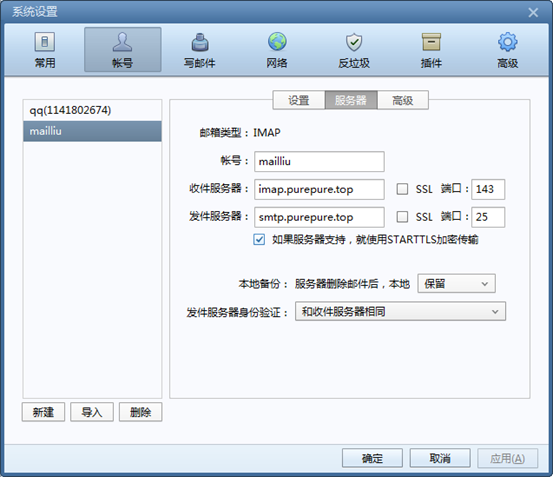Expand the 保留 local backup dropdown

[x=456, y=283]
